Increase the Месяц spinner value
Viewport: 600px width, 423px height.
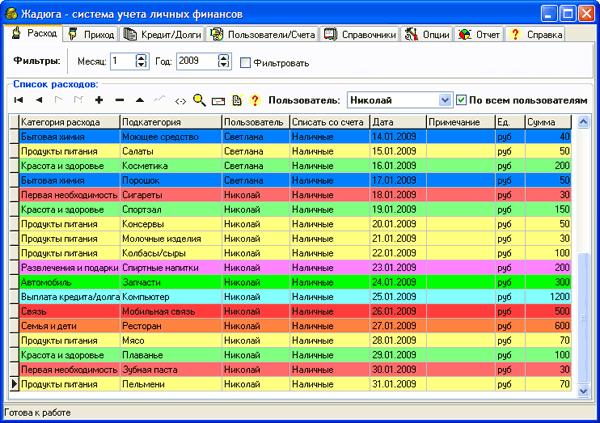[x=141, y=58]
